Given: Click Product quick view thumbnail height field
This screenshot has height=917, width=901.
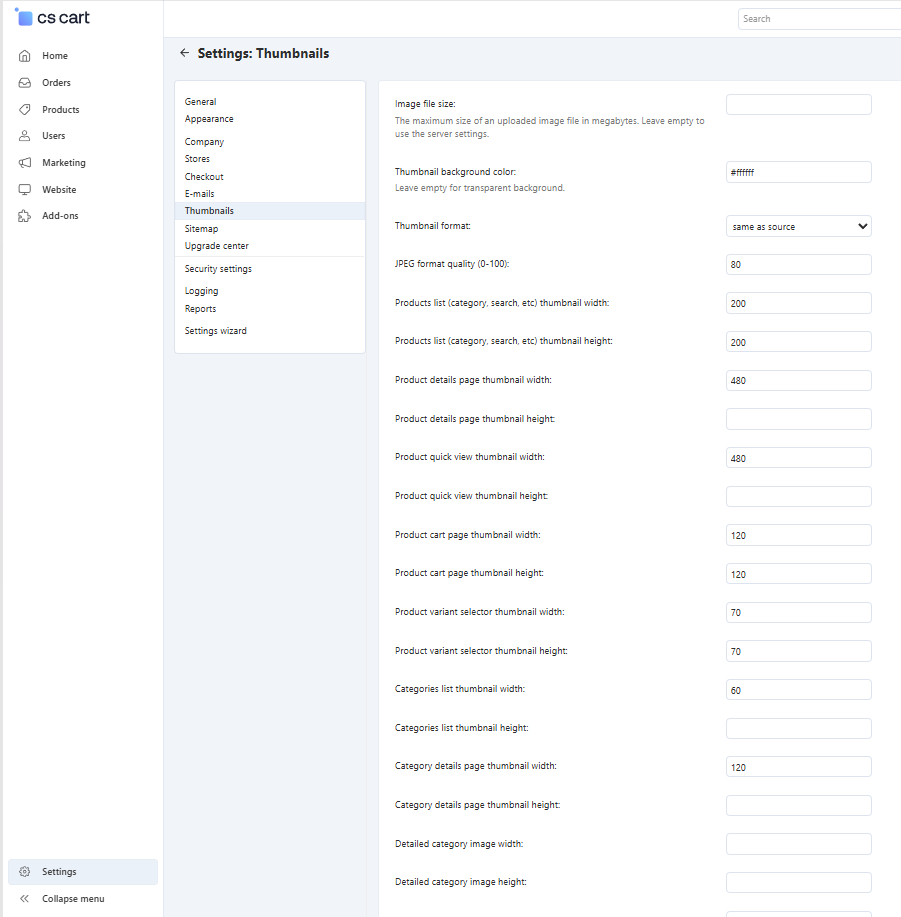Looking at the screenshot, I should (x=799, y=497).
